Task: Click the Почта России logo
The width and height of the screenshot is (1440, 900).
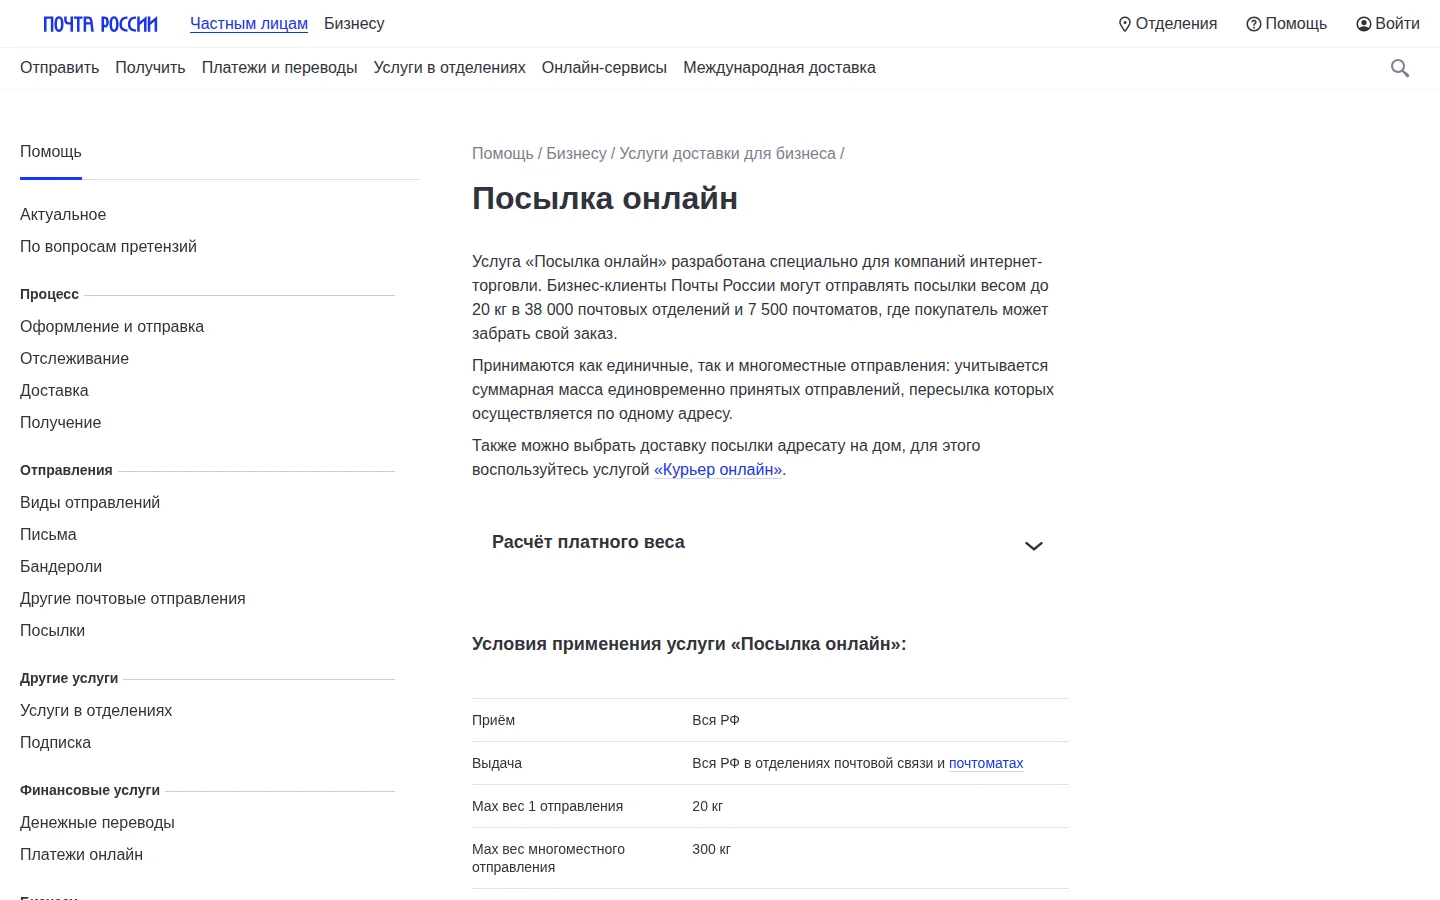Action: [100, 24]
